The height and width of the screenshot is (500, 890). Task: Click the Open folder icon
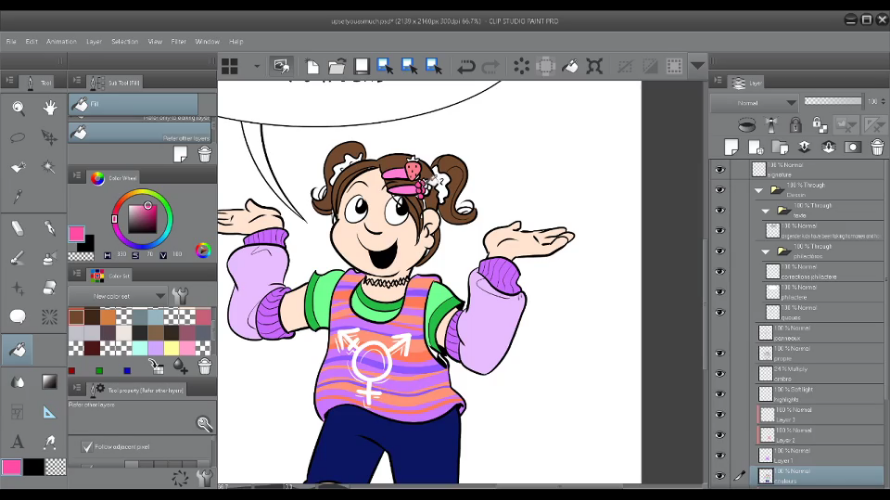[337, 66]
